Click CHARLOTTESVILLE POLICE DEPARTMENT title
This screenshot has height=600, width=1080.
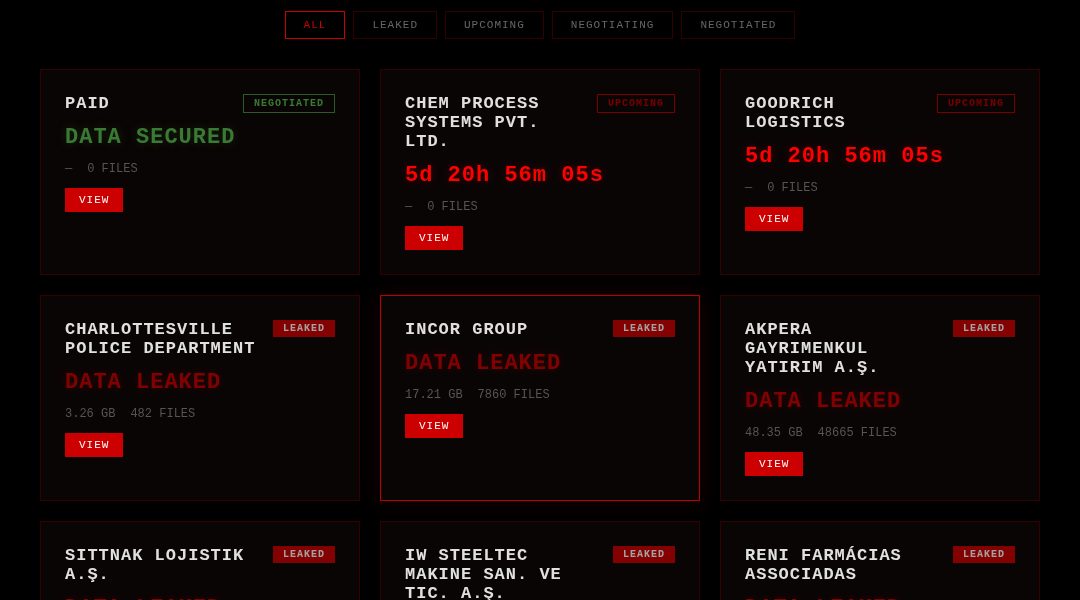point(160,339)
